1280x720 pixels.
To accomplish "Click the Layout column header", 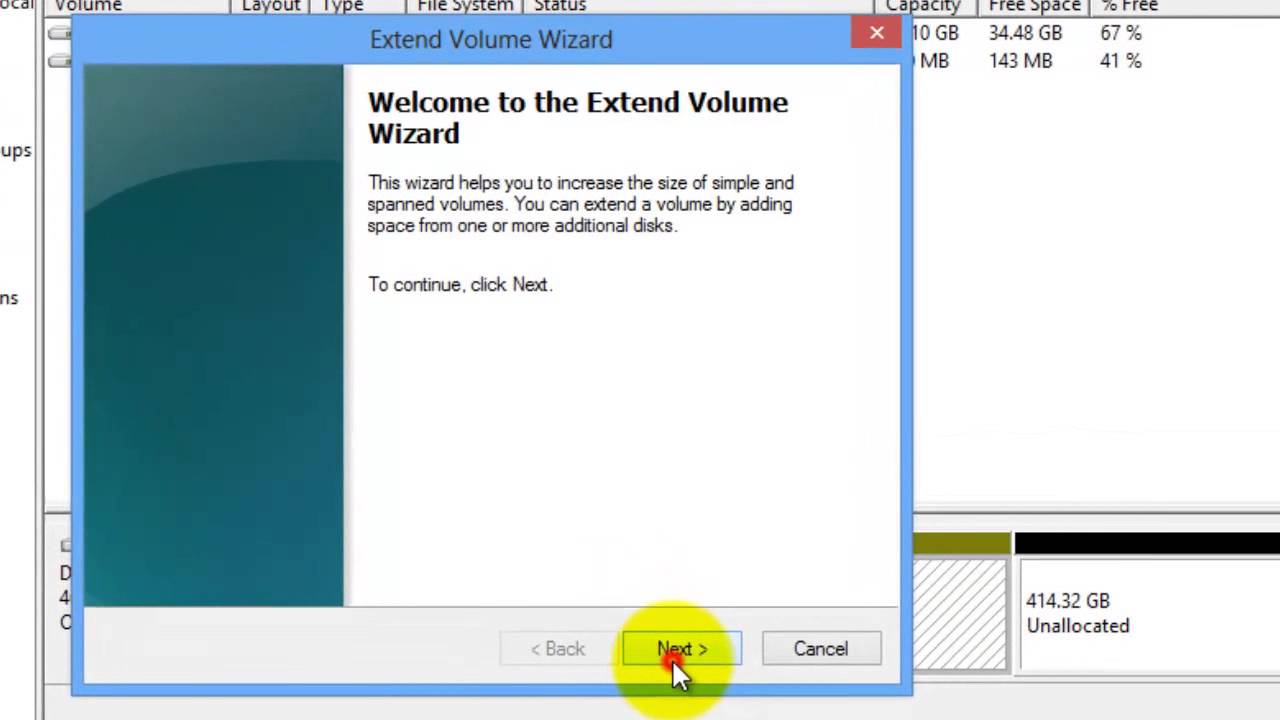I will (x=271, y=6).
